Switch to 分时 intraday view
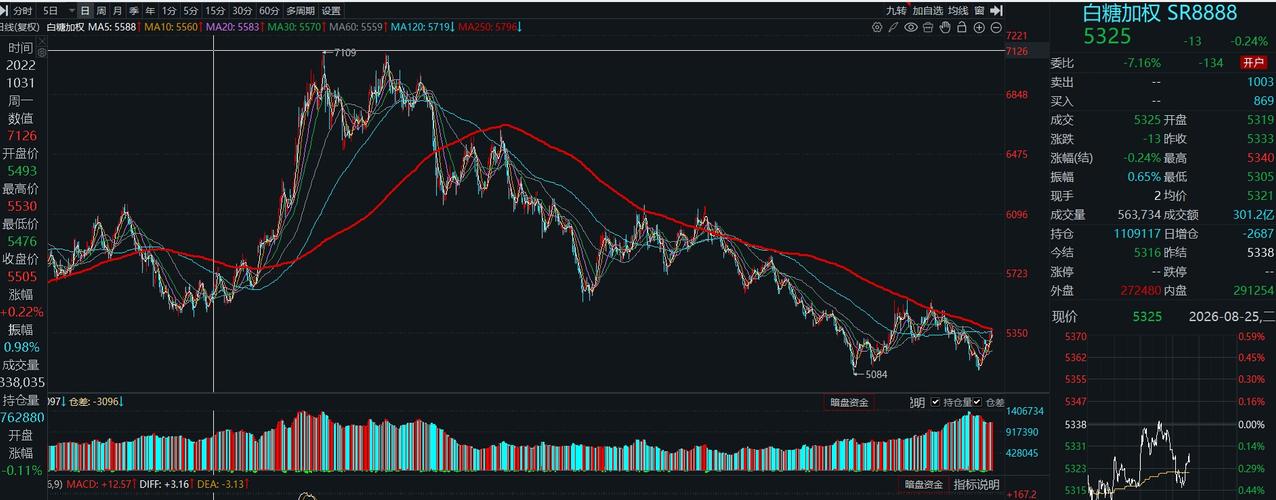1276x500 pixels. tap(23, 11)
